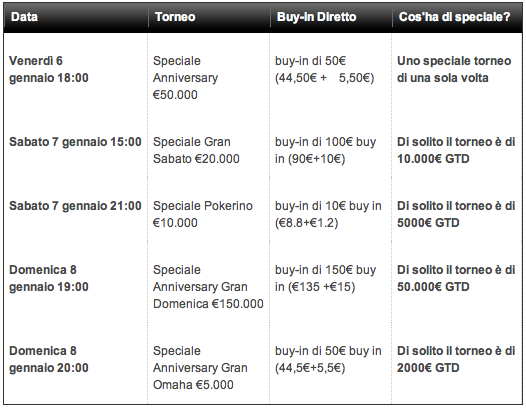
Task: Select the Venerdì 6 gennaio 18:00 date
Action: (49, 69)
